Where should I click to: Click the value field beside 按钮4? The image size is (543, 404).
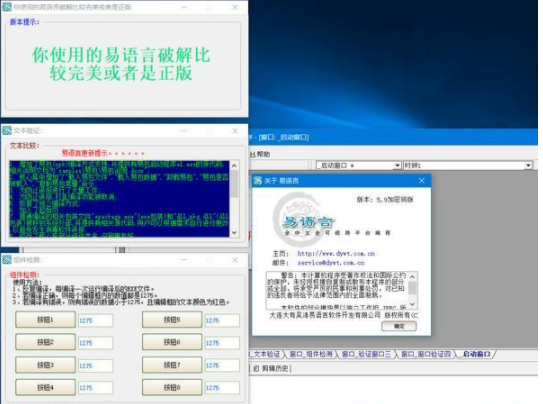(96, 388)
